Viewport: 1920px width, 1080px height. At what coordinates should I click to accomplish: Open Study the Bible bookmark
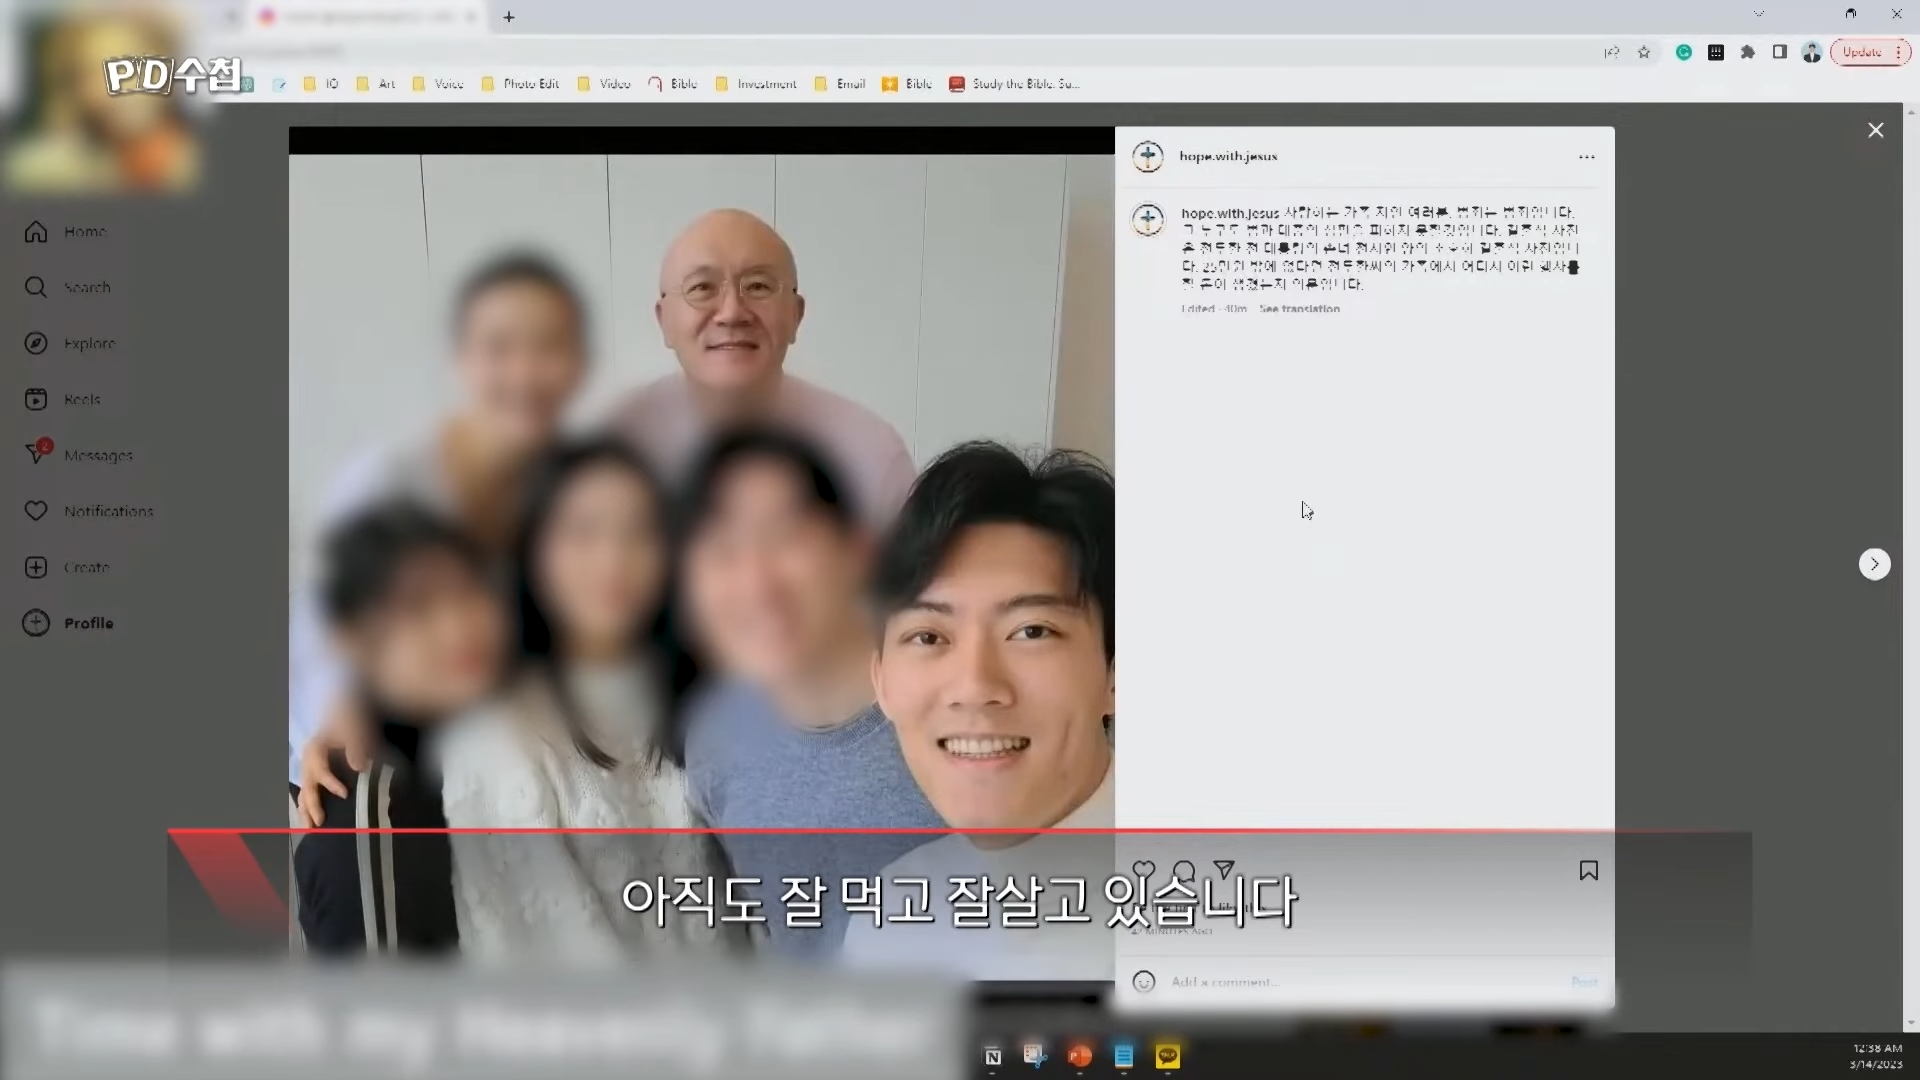click(x=1014, y=84)
